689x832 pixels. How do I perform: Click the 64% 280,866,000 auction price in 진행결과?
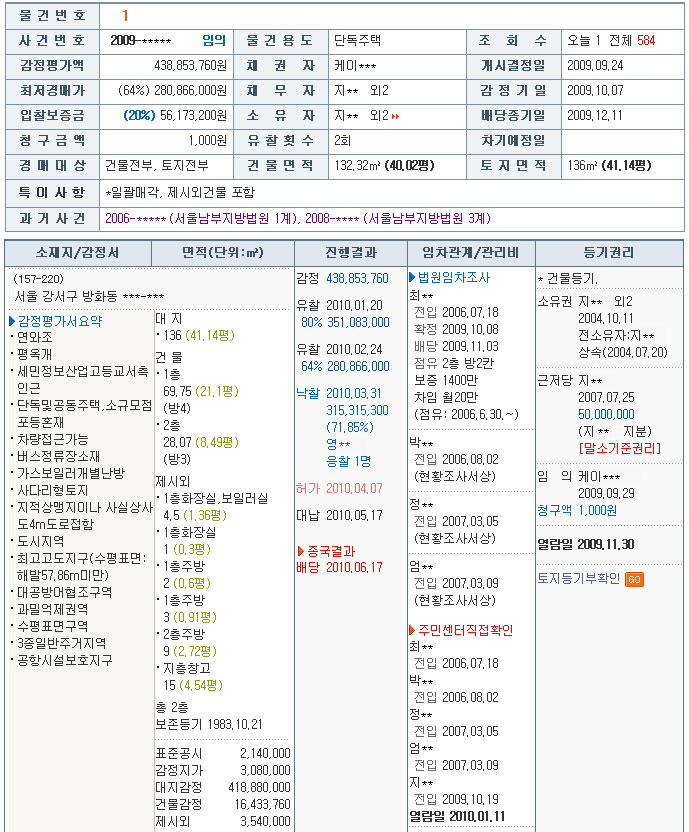pyautogui.click(x=346, y=366)
